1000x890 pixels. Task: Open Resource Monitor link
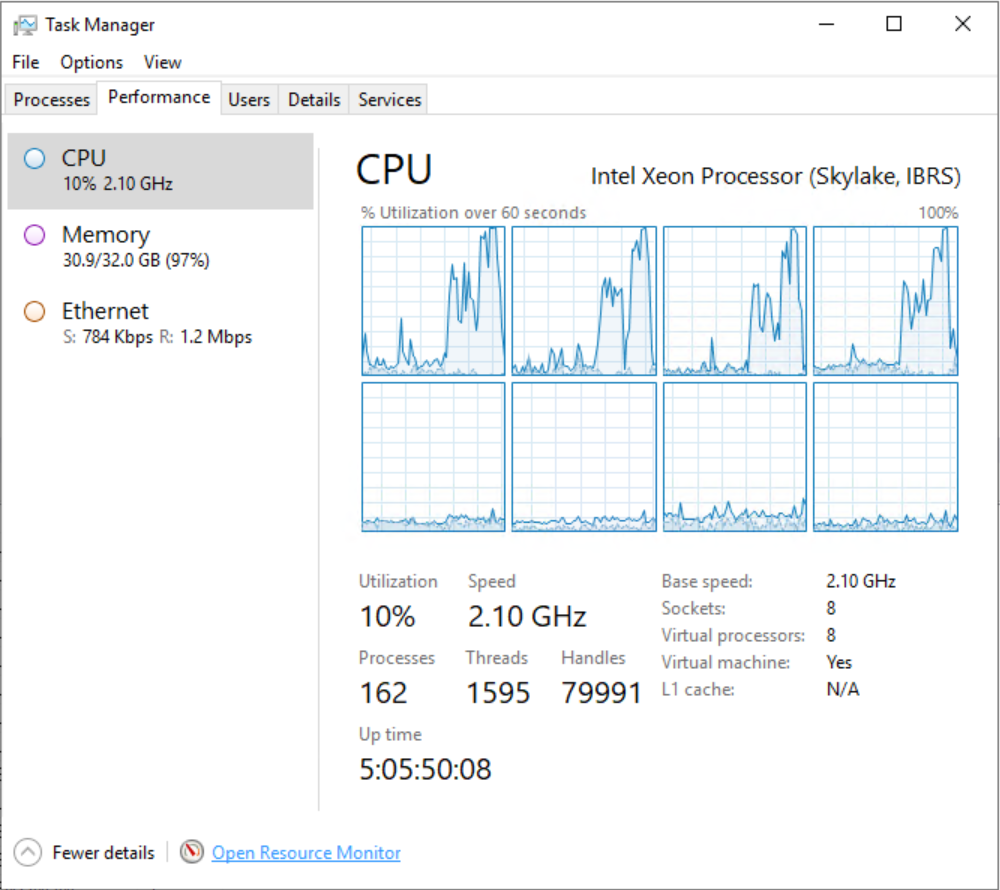point(306,852)
